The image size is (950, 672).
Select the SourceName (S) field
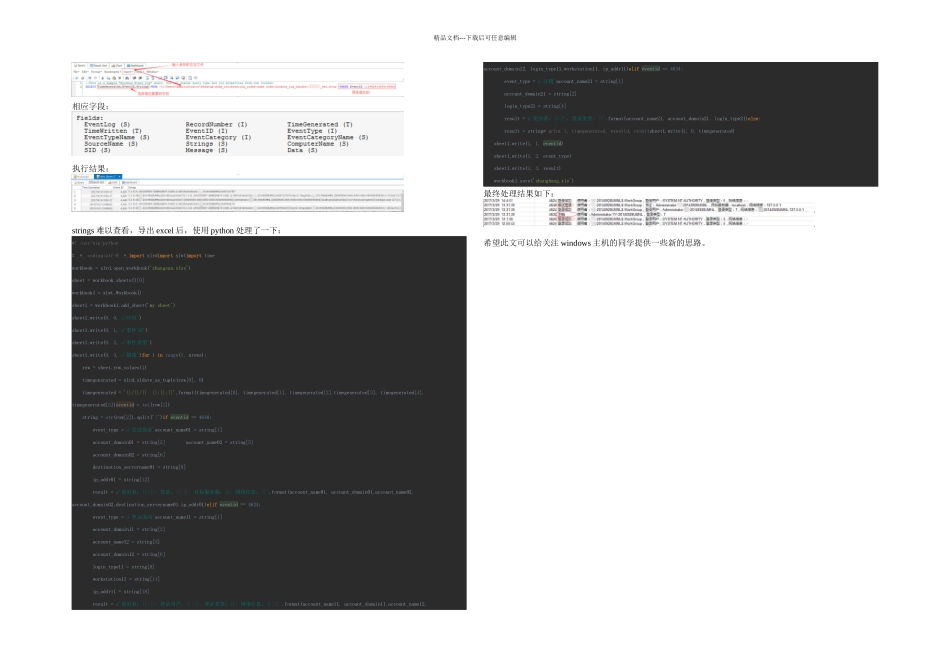coord(111,144)
